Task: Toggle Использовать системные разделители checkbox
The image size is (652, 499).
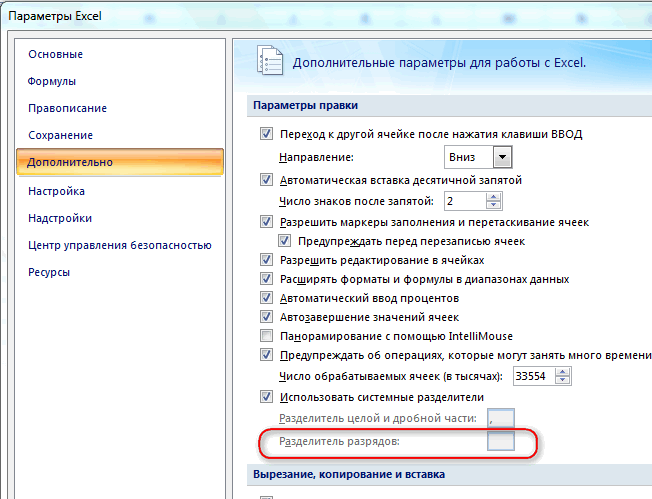Action: pyautogui.click(x=266, y=397)
